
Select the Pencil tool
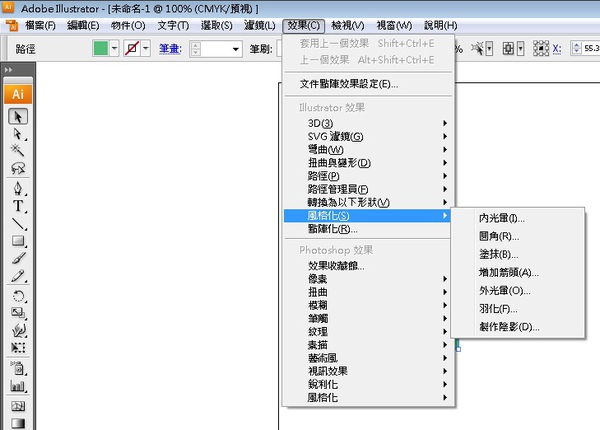[x=18, y=275]
